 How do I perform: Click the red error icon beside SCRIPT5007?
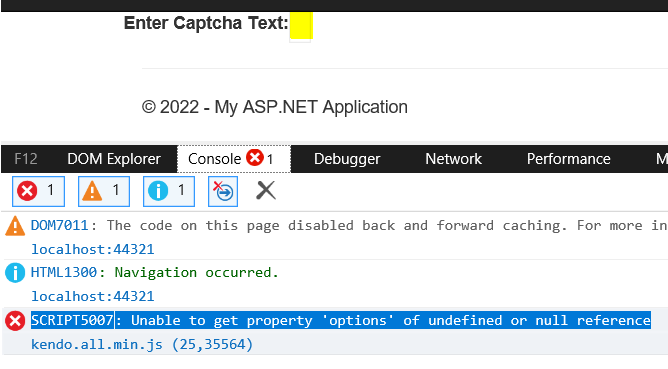pos(15,321)
